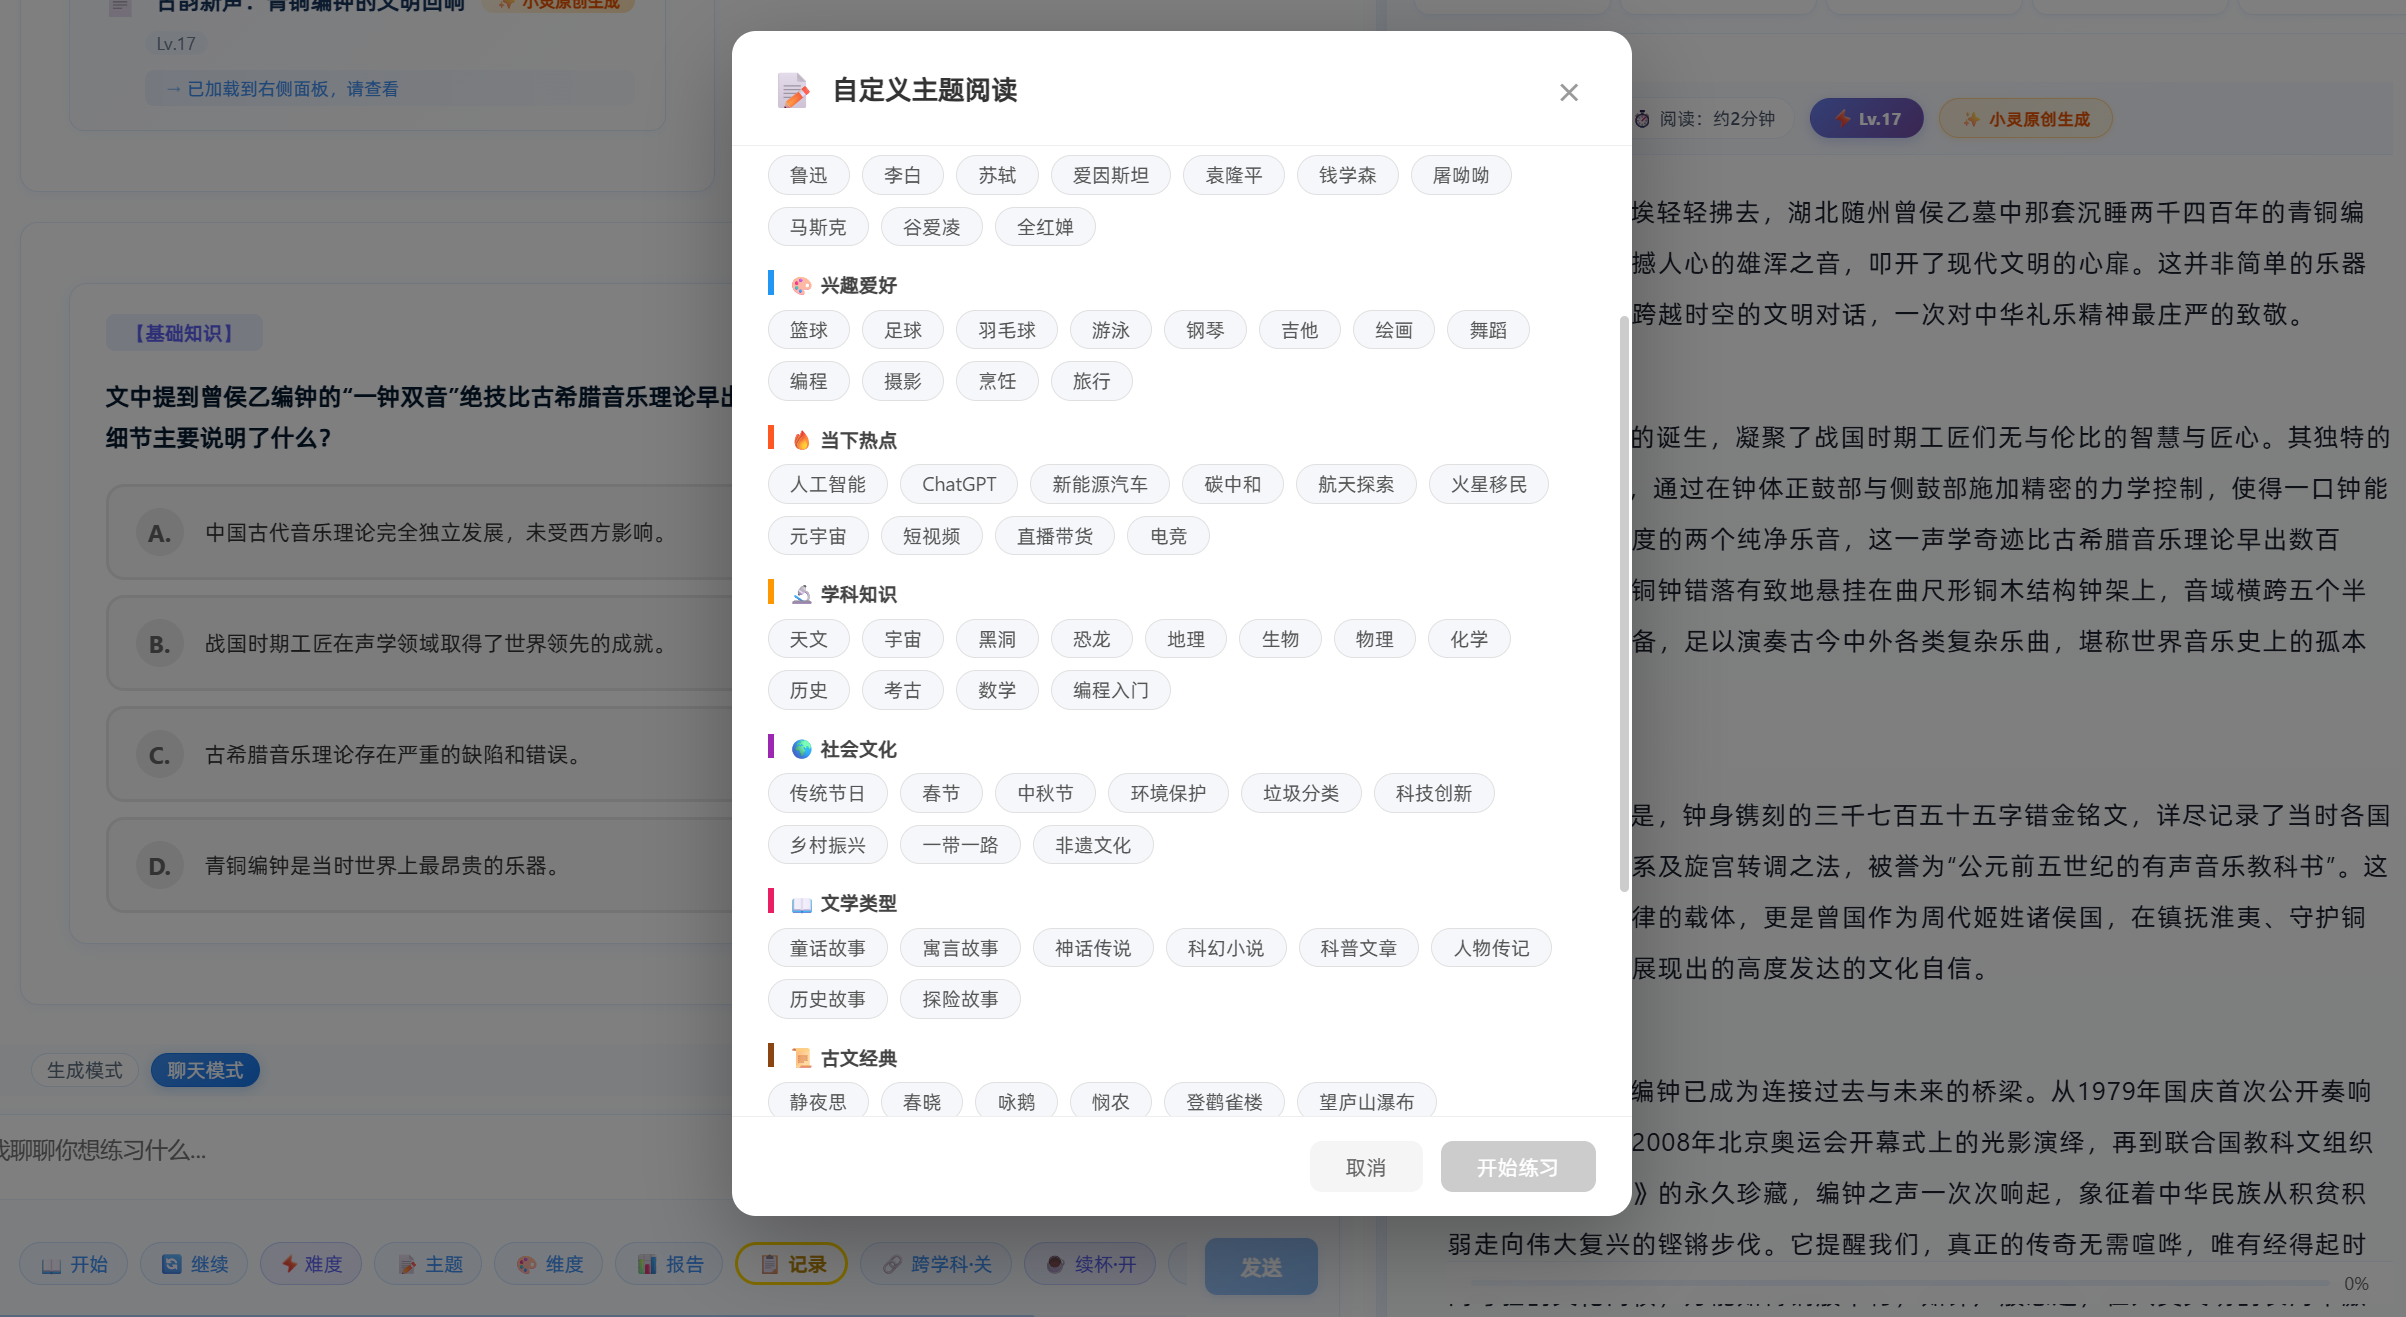
Task: Click the reading progress bar at 0%
Action: coord(1888,1283)
